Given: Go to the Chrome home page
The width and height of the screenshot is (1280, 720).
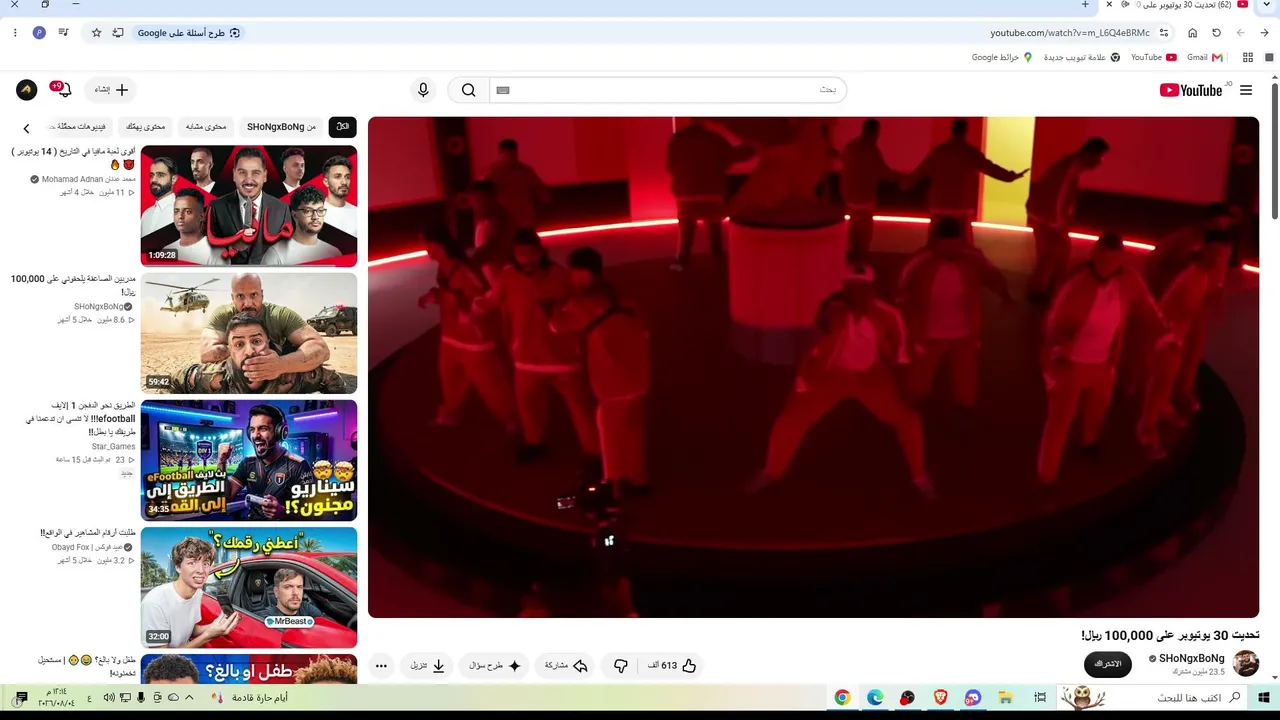Looking at the screenshot, I should pyautogui.click(x=1192, y=33).
